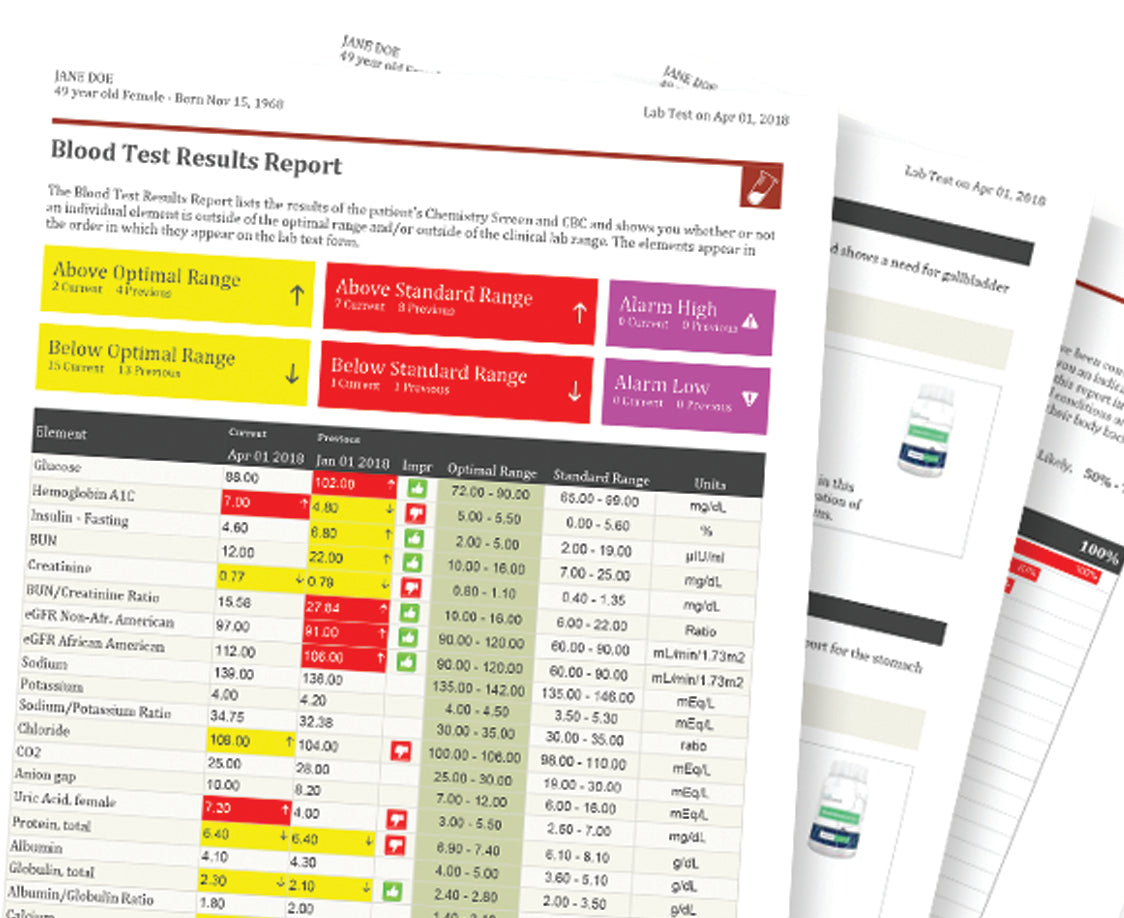Click the Albumin/Globulin Ratio row label

click(80, 895)
